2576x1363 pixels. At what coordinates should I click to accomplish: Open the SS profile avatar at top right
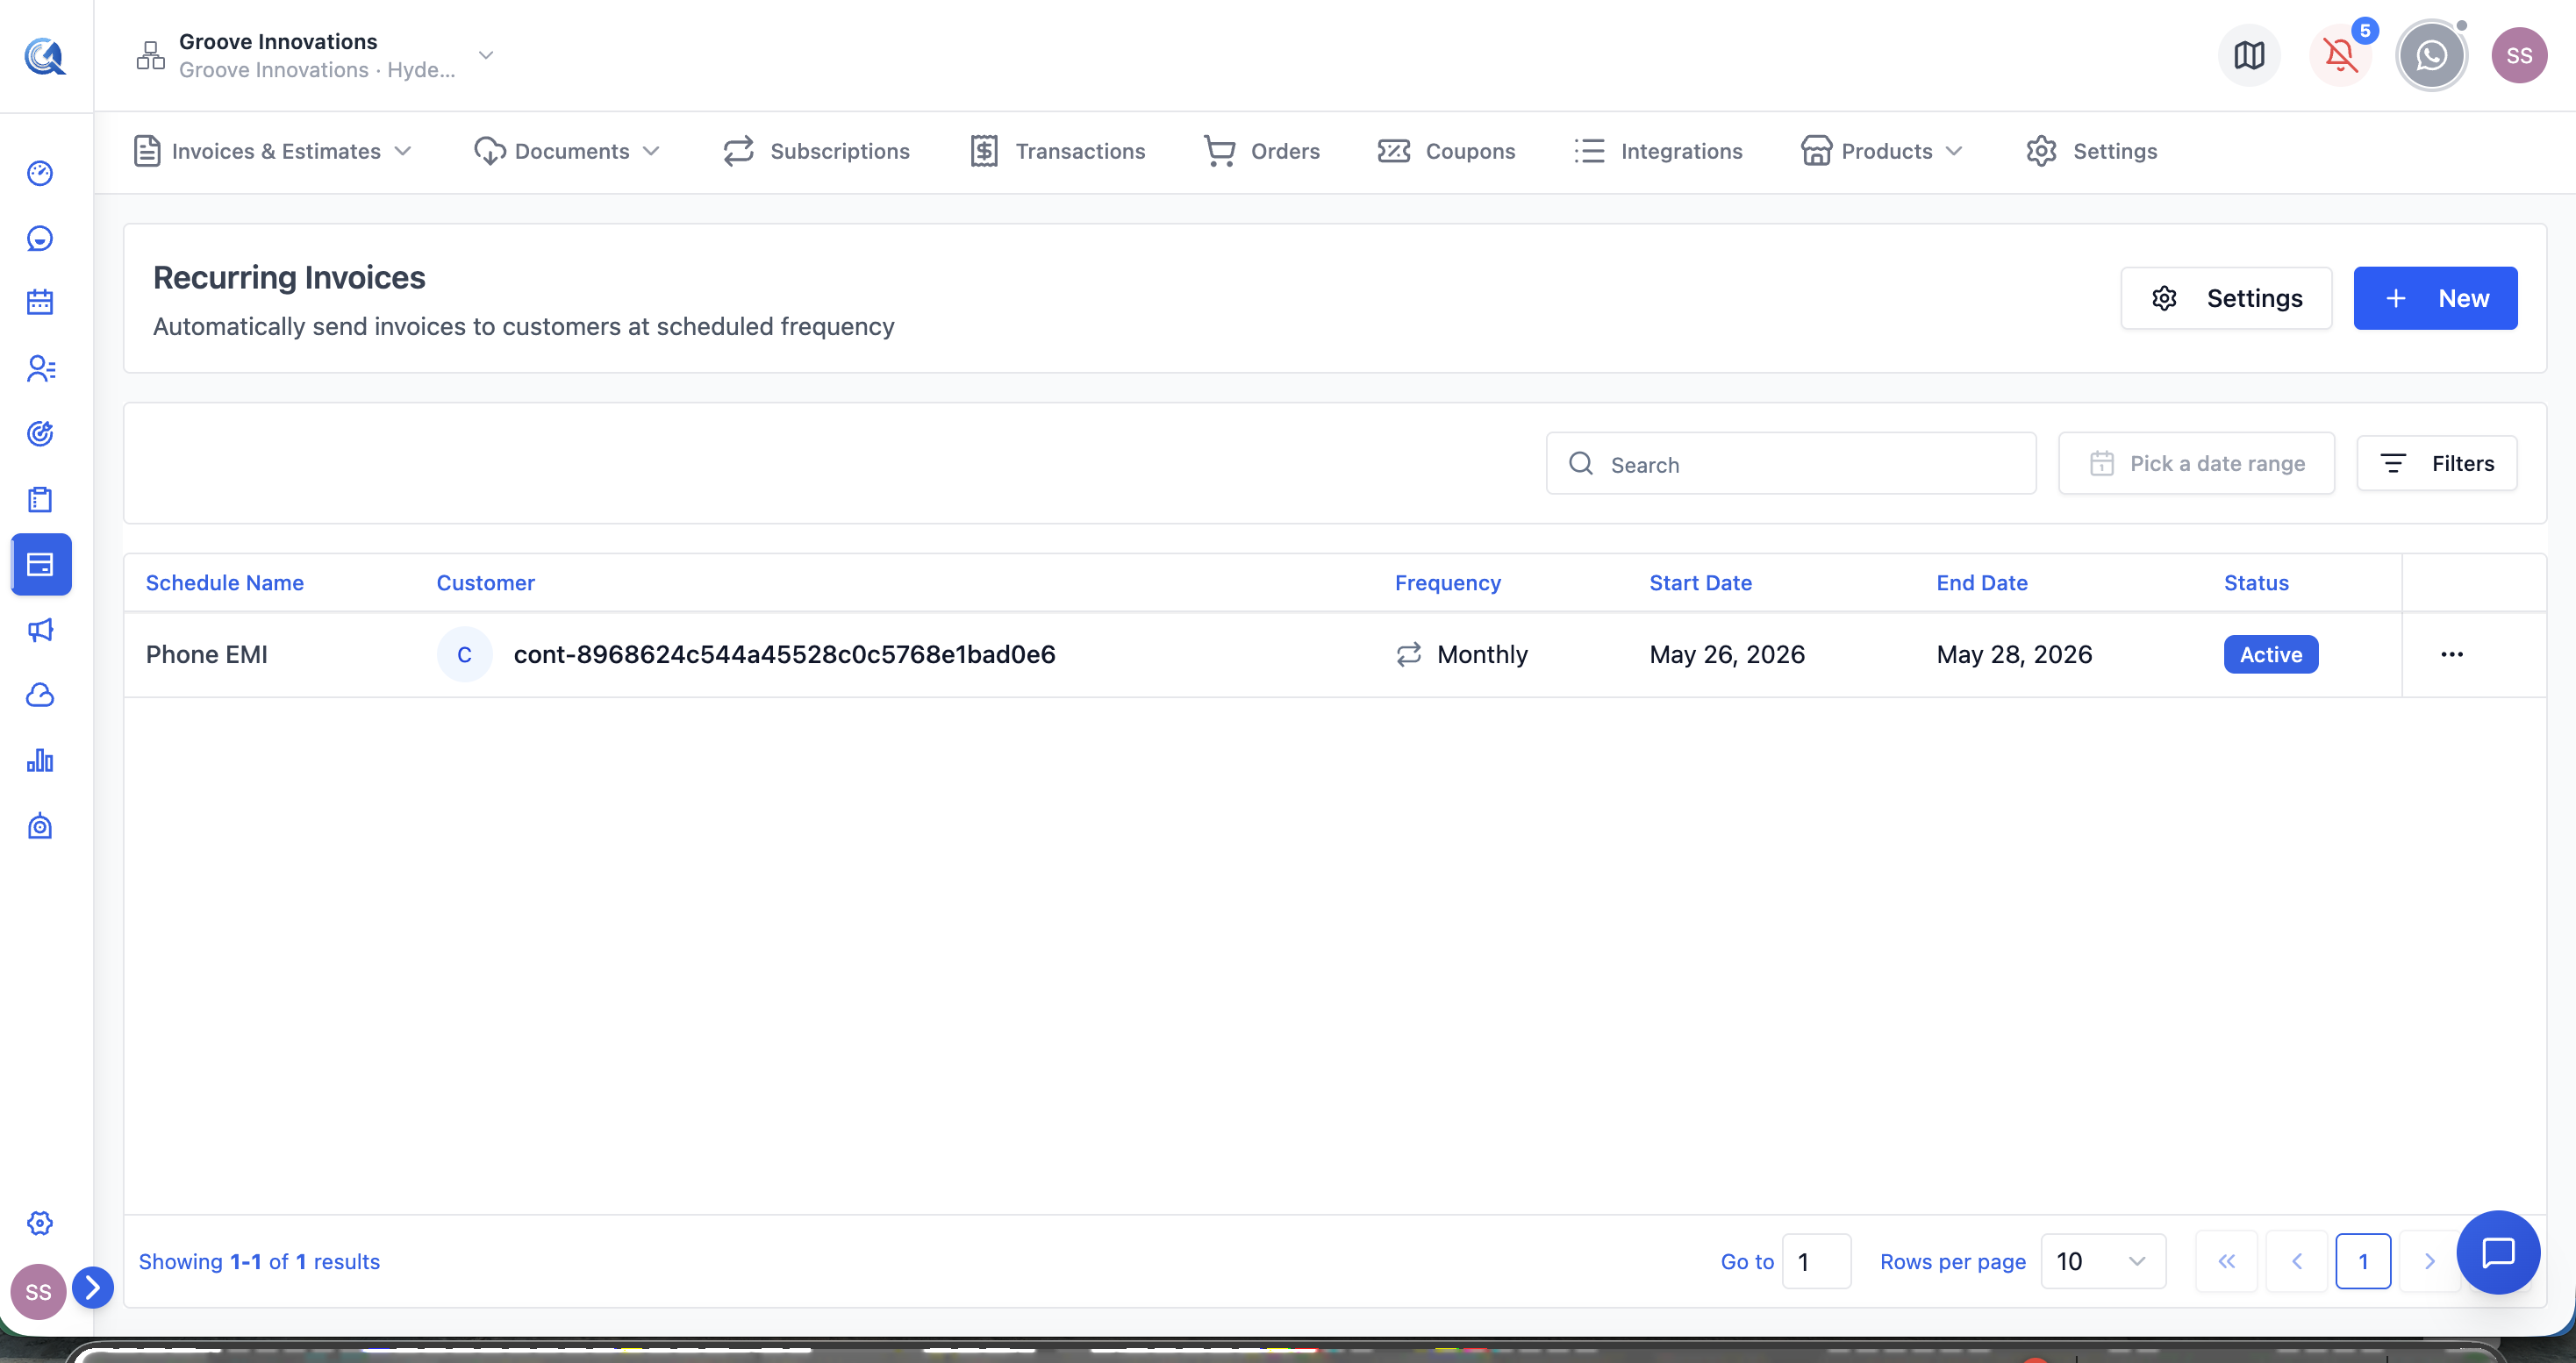pos(2519,55)
